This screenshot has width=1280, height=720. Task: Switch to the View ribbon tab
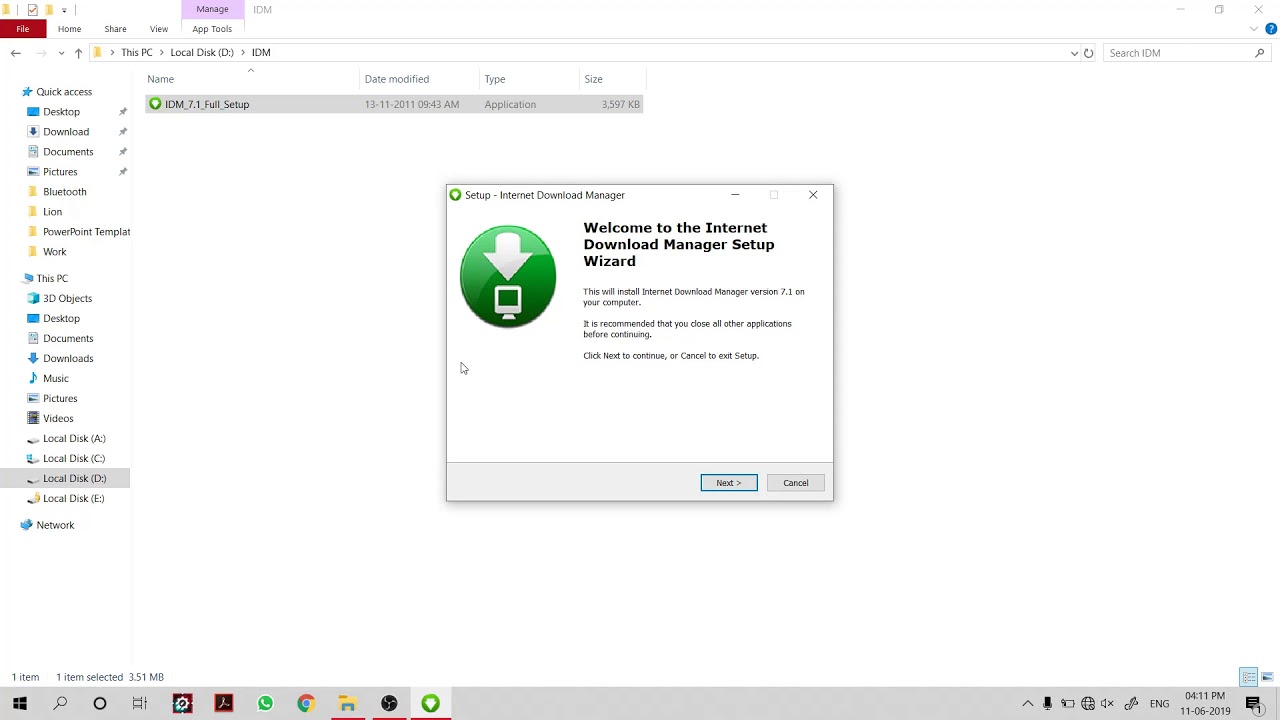coord(159,29)
